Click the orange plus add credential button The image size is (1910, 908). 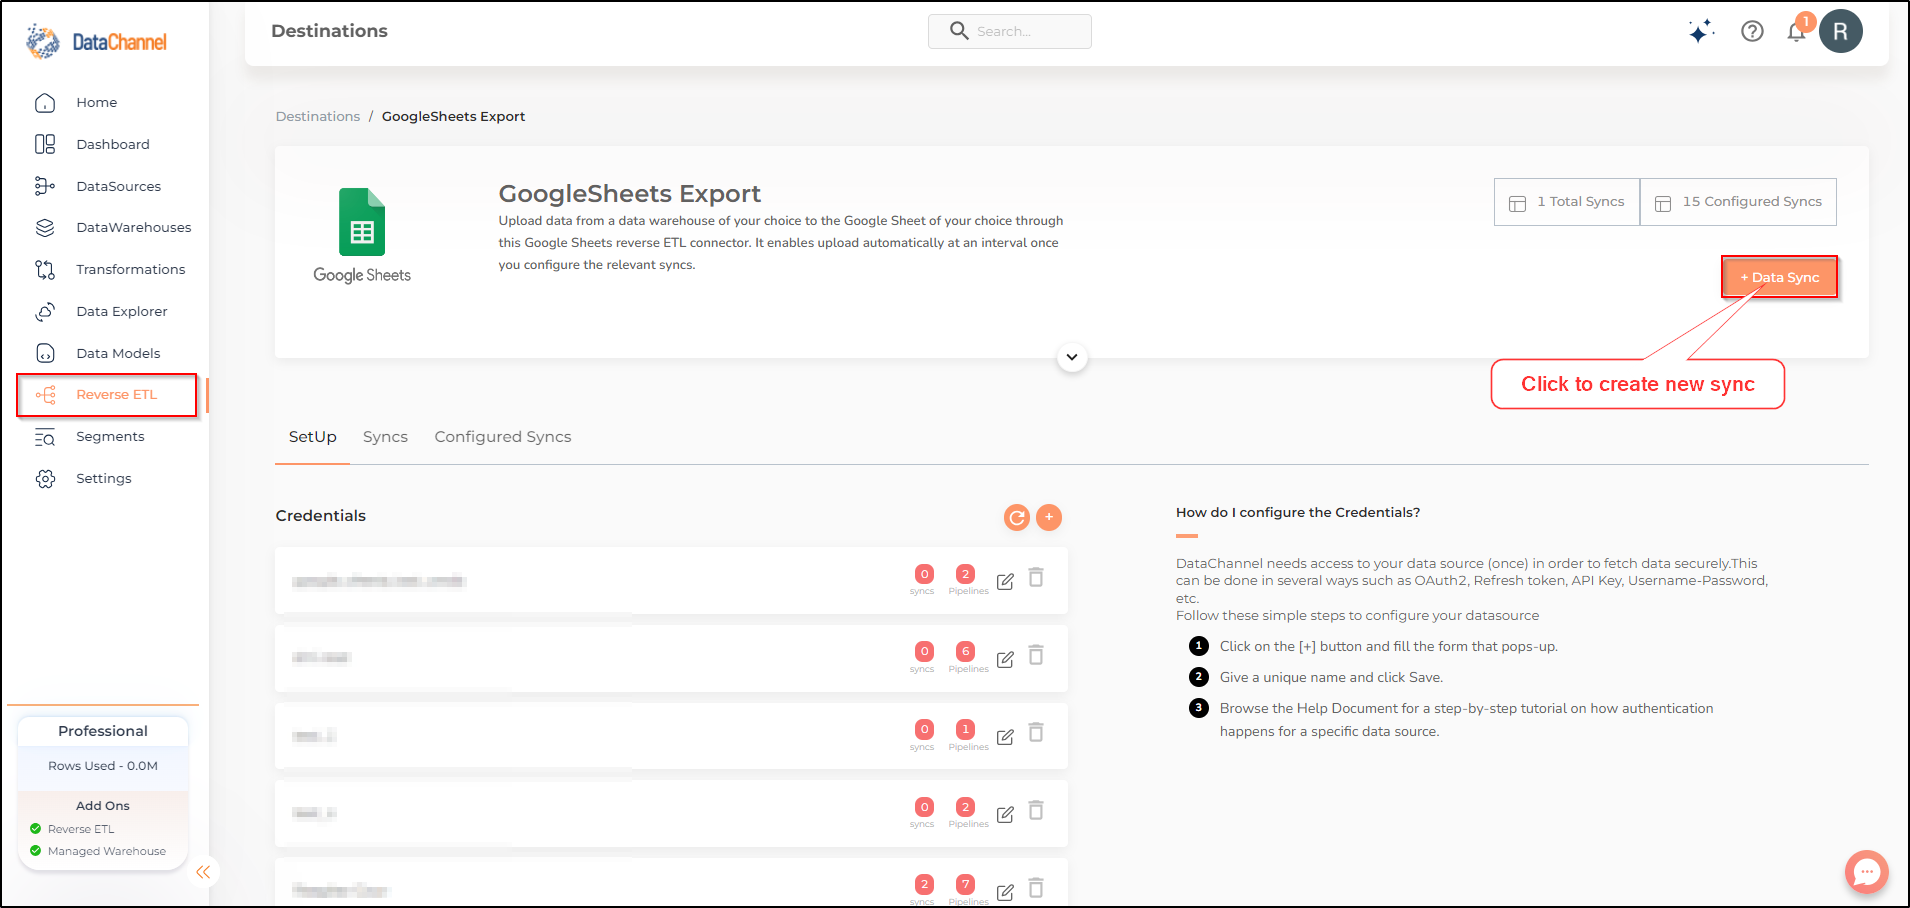pyautogui.click(x=1049, y=517)
